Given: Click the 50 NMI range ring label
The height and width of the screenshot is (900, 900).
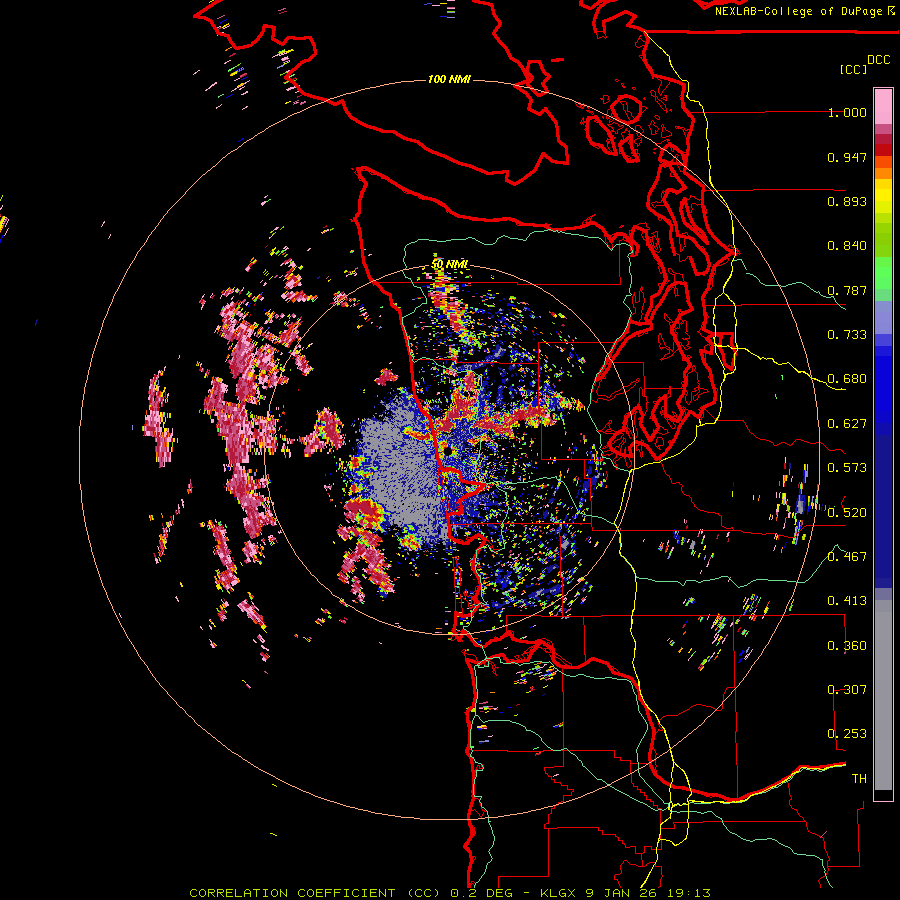Looking at the screenshot, I should pyautogui.click(x=449, y=265).
